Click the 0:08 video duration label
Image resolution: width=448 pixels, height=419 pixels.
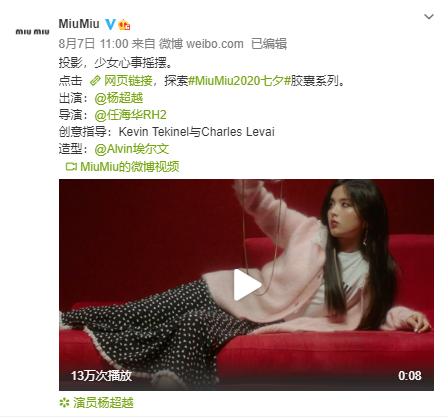pos(410,376)
